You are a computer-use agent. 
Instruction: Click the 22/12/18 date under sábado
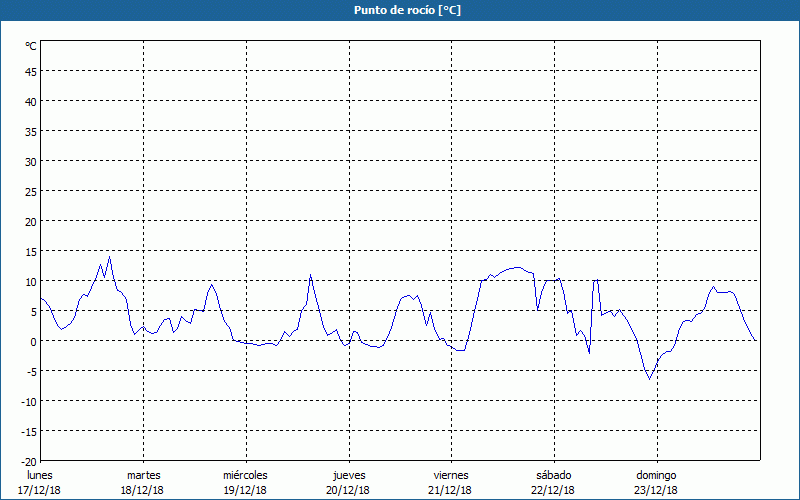(x=553, y=490)
